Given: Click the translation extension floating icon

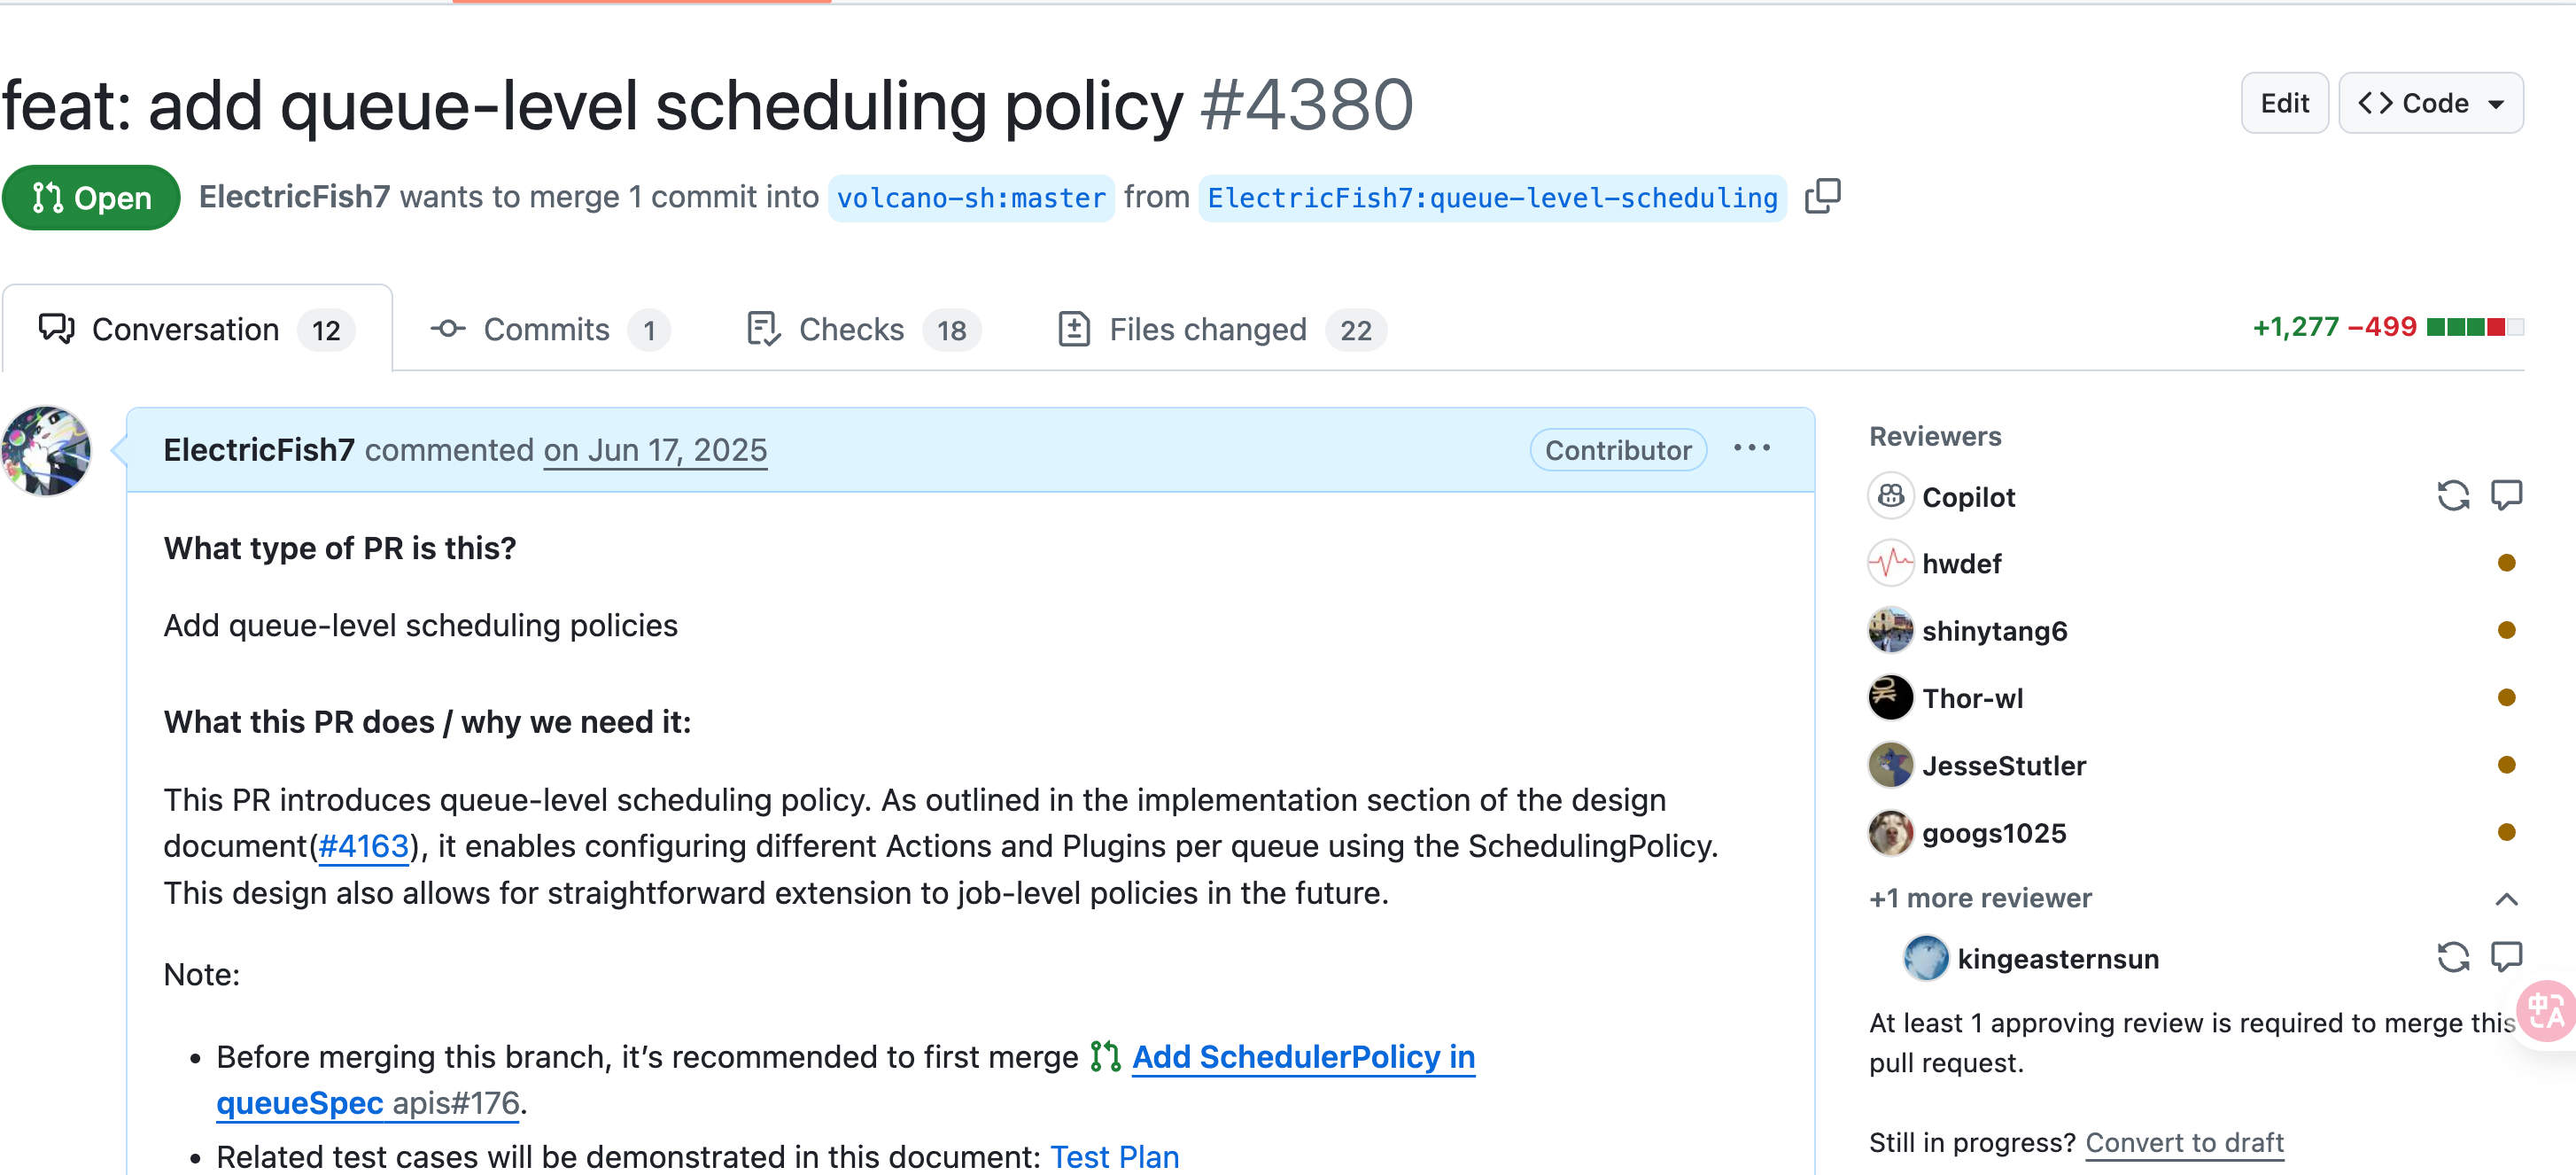Looking at the screenshot, I should point(2546,1012).
